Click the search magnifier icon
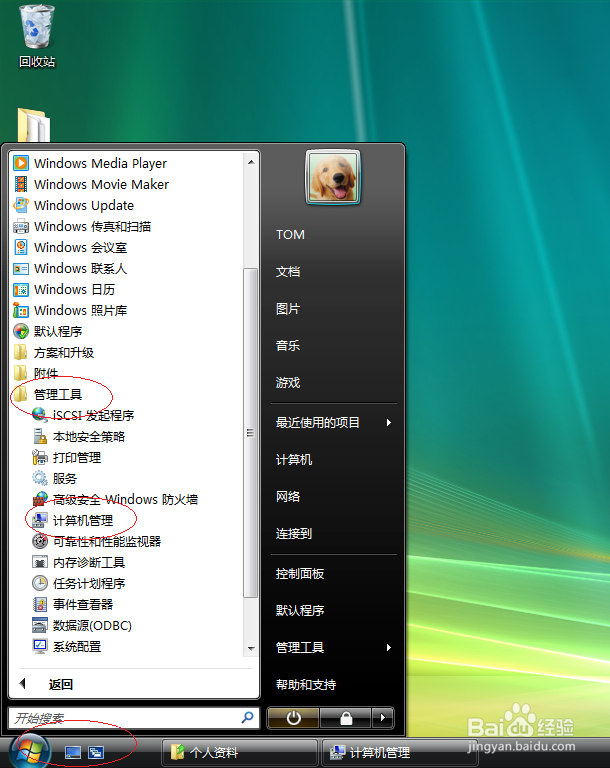This screenshot has height=768, width=610. (x=247, y=718)
